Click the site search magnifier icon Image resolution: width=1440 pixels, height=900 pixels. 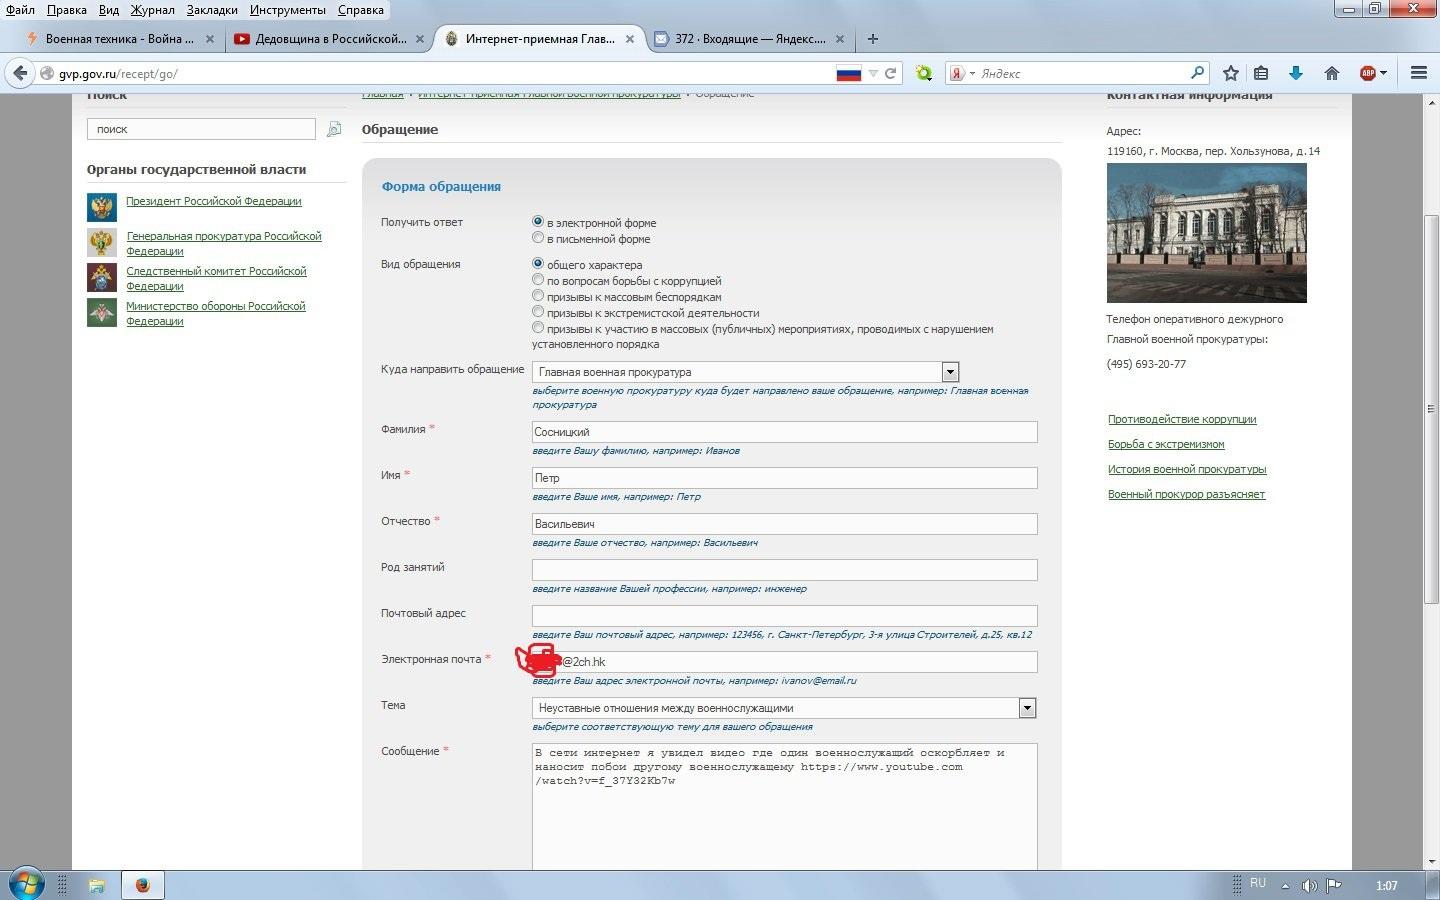pyautogui.click(x=334, y=129)
